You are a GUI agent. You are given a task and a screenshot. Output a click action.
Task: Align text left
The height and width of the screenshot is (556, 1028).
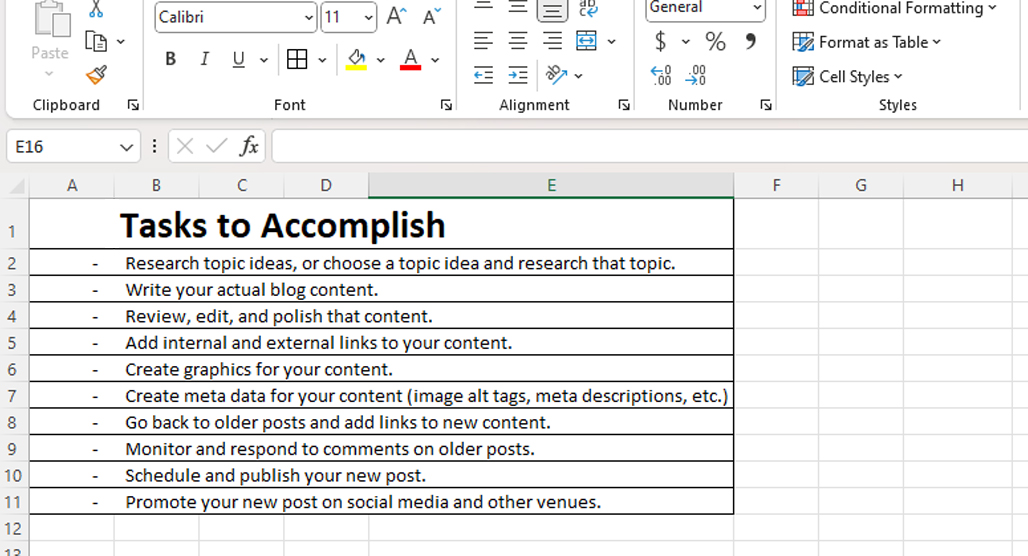point(483,41)
